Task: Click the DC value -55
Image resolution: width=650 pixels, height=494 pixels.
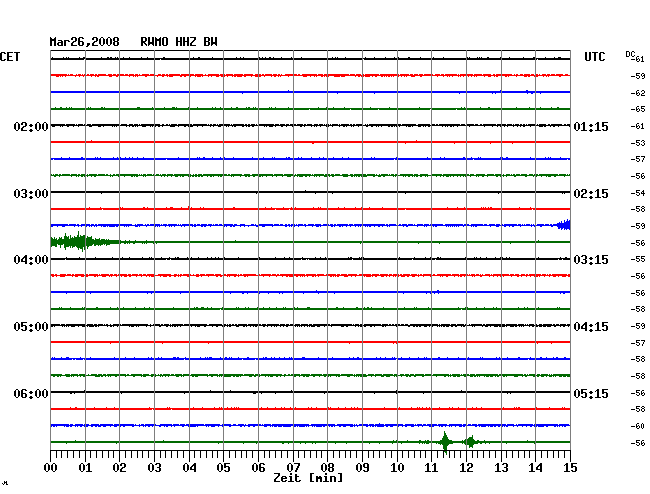Action: click(638, 259)
